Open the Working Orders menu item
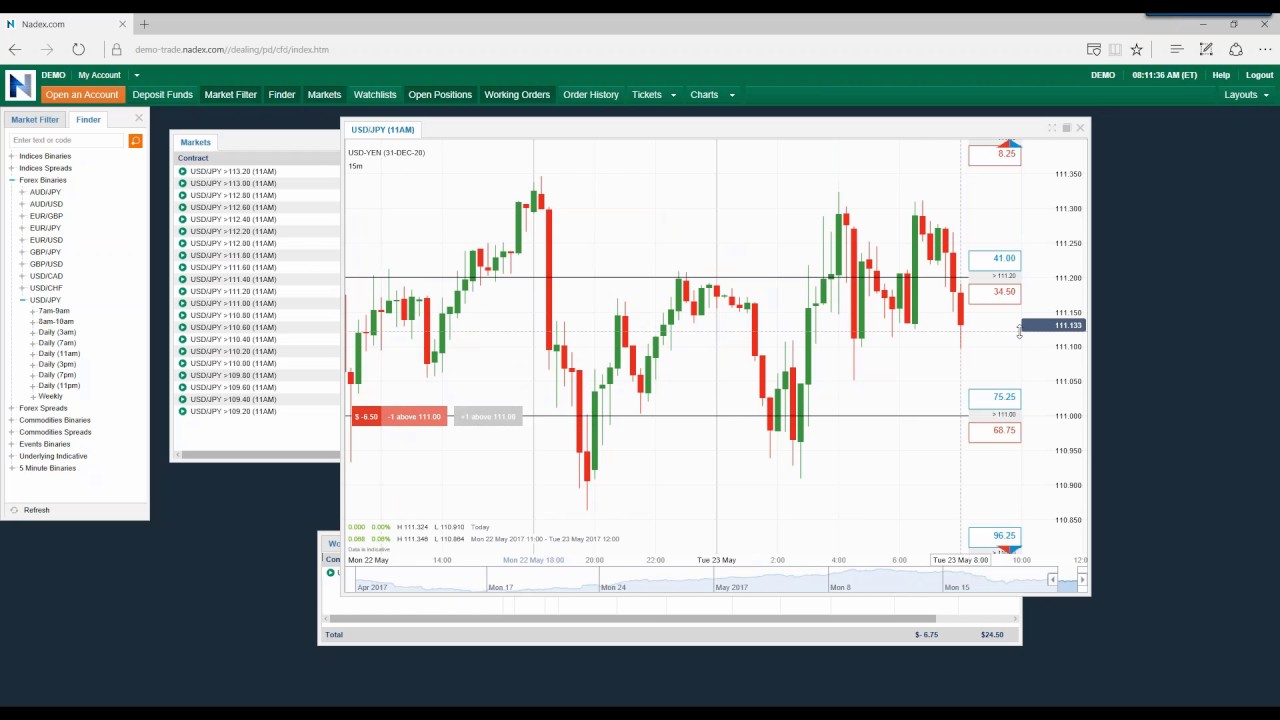Screen dimensions: 1280x720 [517, 95]
